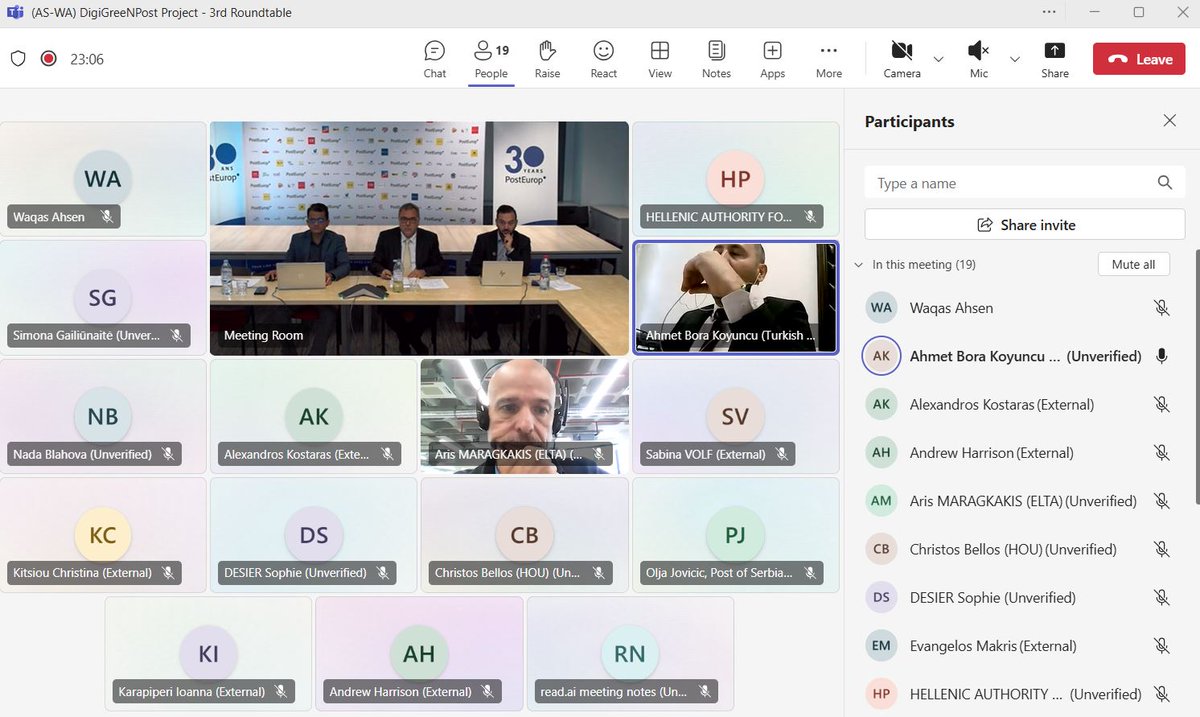Open the microphone options dropdown
The width and height of the screenshot is (1200, 717).
pos(1014,60)
